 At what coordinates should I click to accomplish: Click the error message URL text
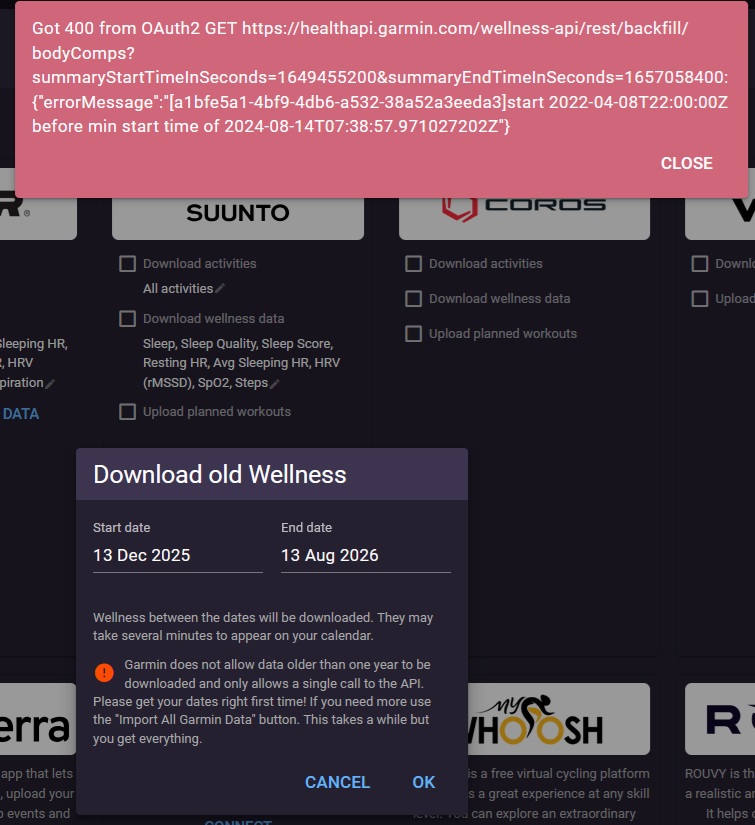point(380,53)
